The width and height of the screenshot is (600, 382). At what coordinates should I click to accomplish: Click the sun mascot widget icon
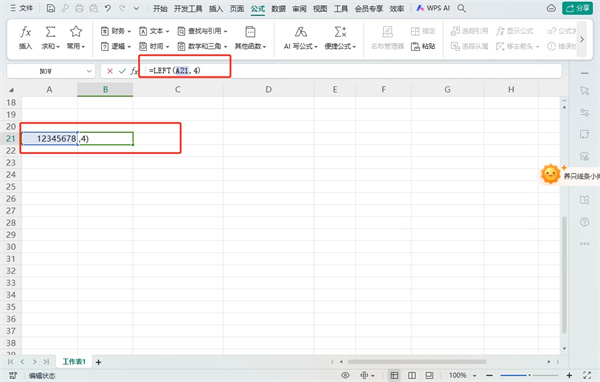pyautogui.click(x=550, y=174)
